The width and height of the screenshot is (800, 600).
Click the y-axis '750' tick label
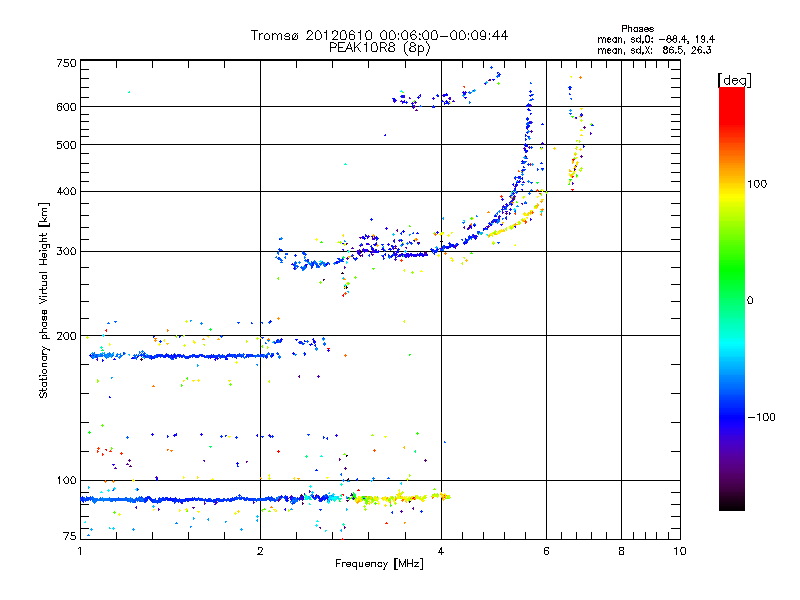pyautogui.click(x=66, y=63)
